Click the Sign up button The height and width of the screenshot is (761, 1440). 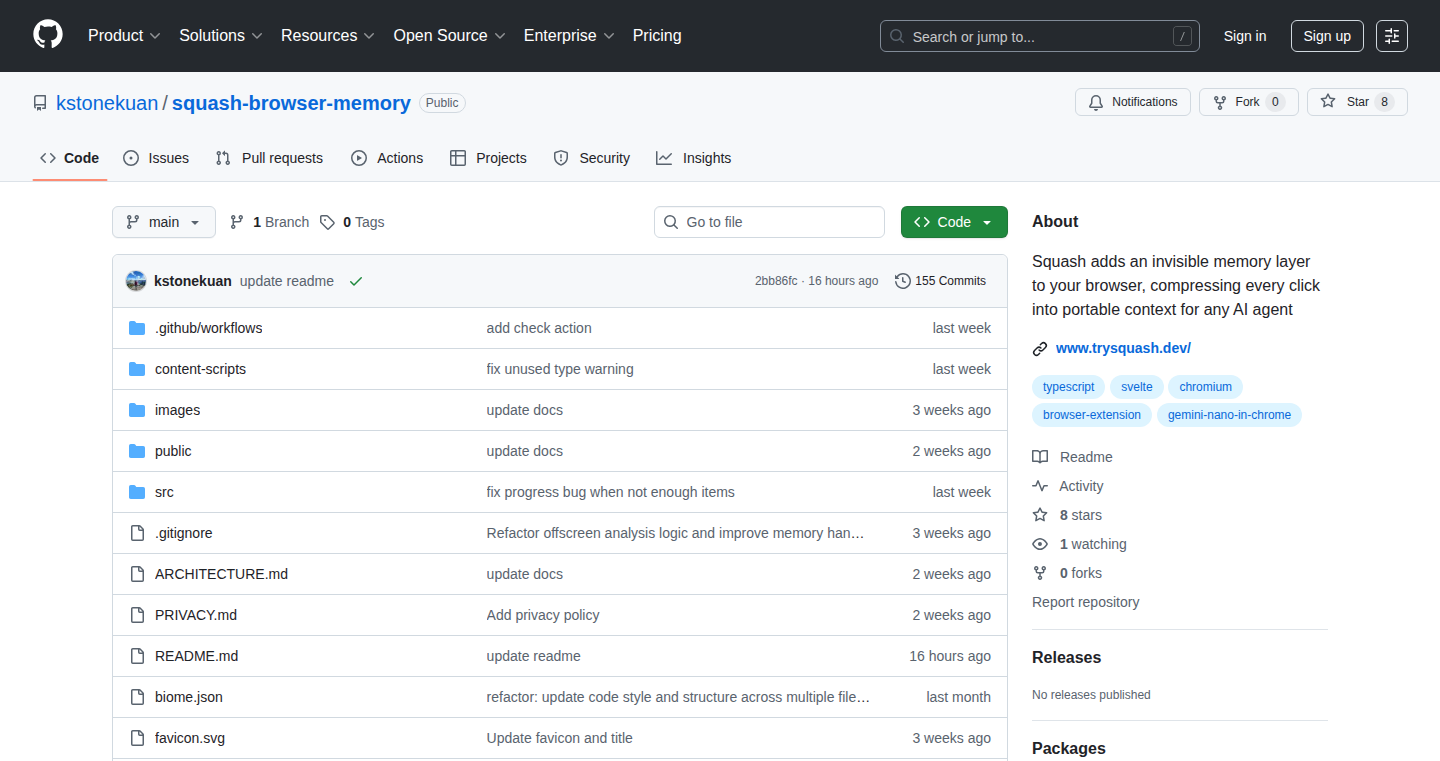click(1327, 36)
